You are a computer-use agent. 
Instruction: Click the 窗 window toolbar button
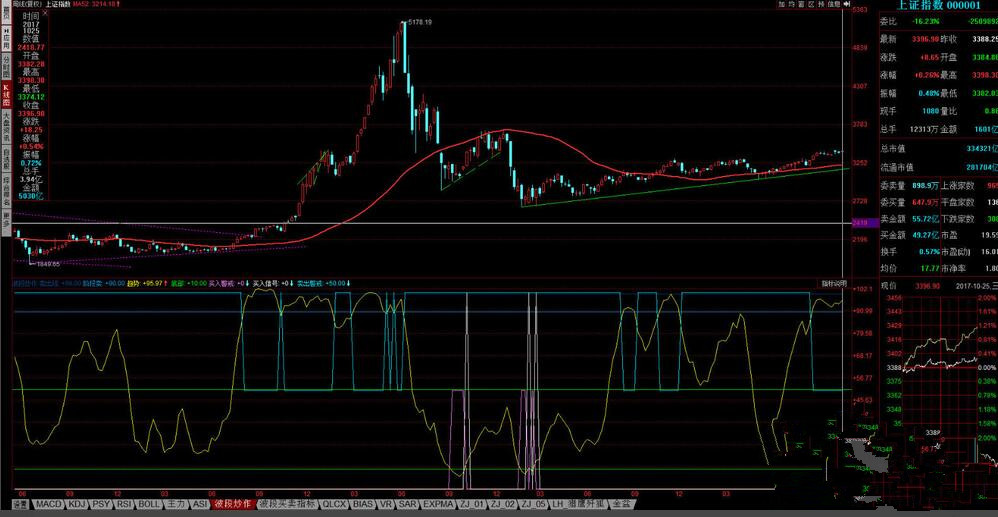click(x=801, y=4)
